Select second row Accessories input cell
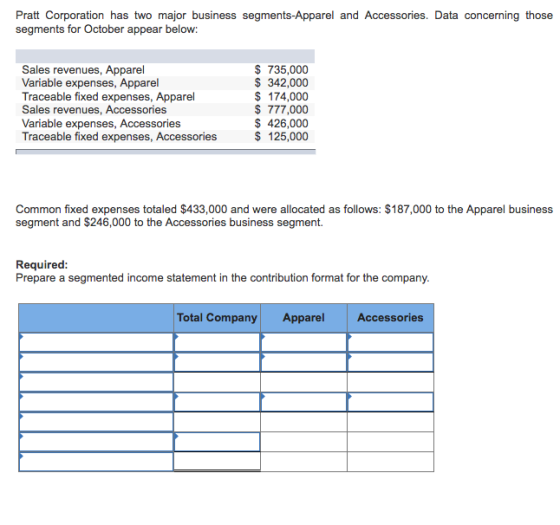This screenshot has height=525, width=560. coord(390,362)
